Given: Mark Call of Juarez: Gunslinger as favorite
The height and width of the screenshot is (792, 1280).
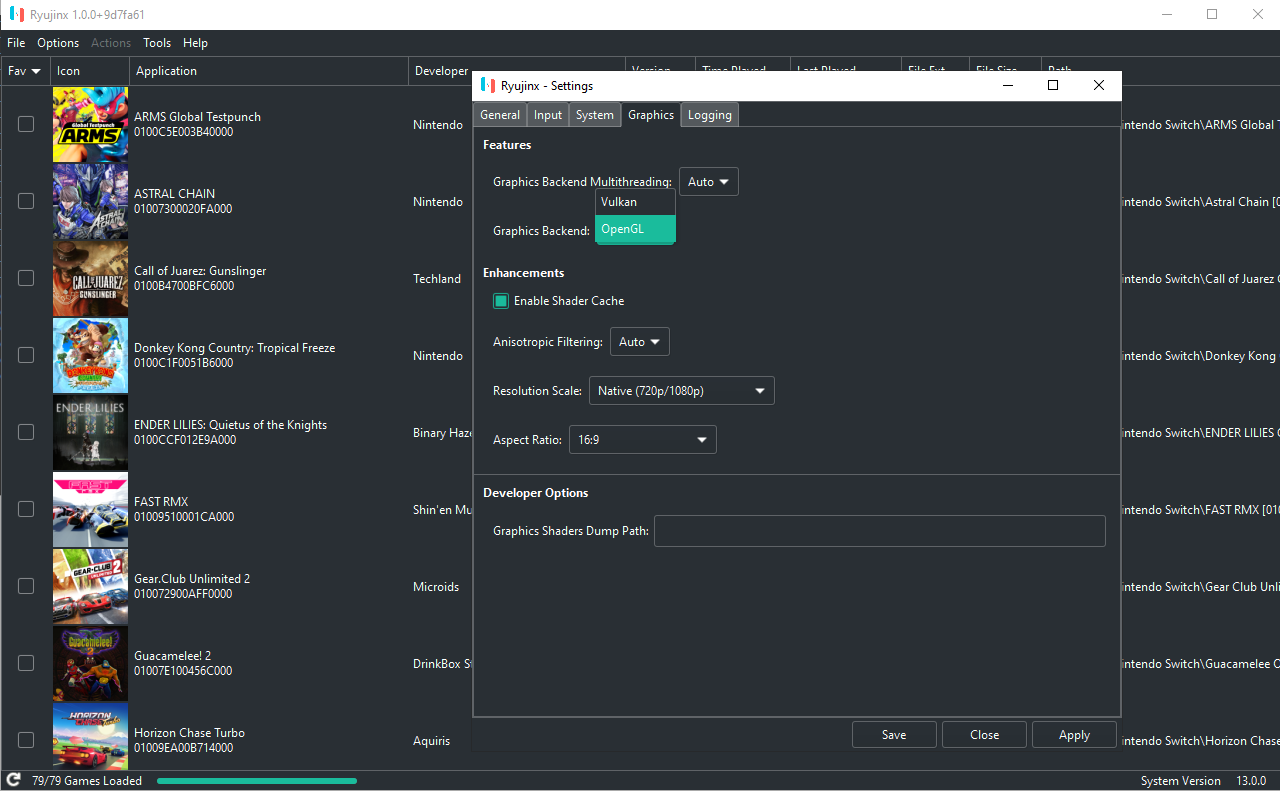Looking at the screenshot, I should 26,278.
